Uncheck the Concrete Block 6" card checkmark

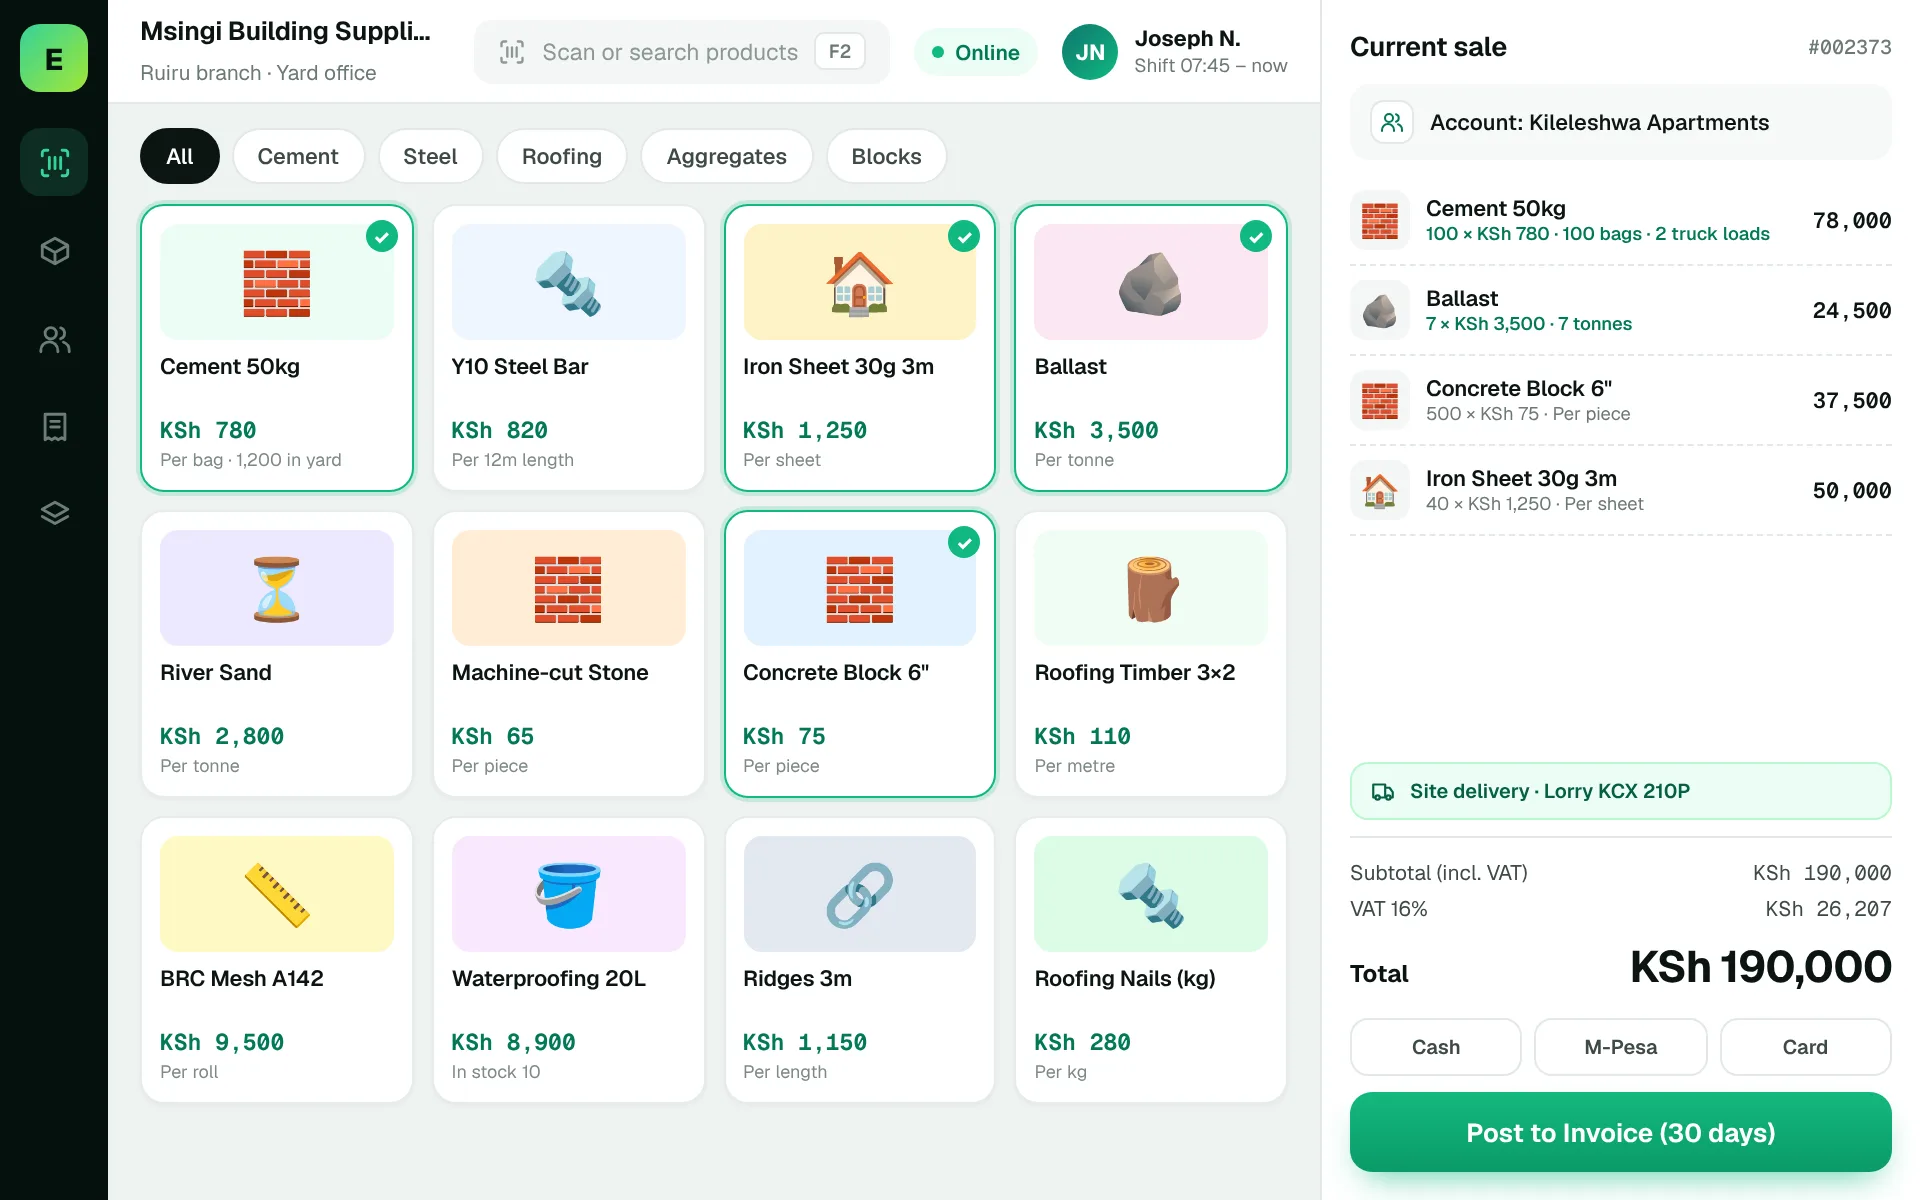[x=963, y=543]
